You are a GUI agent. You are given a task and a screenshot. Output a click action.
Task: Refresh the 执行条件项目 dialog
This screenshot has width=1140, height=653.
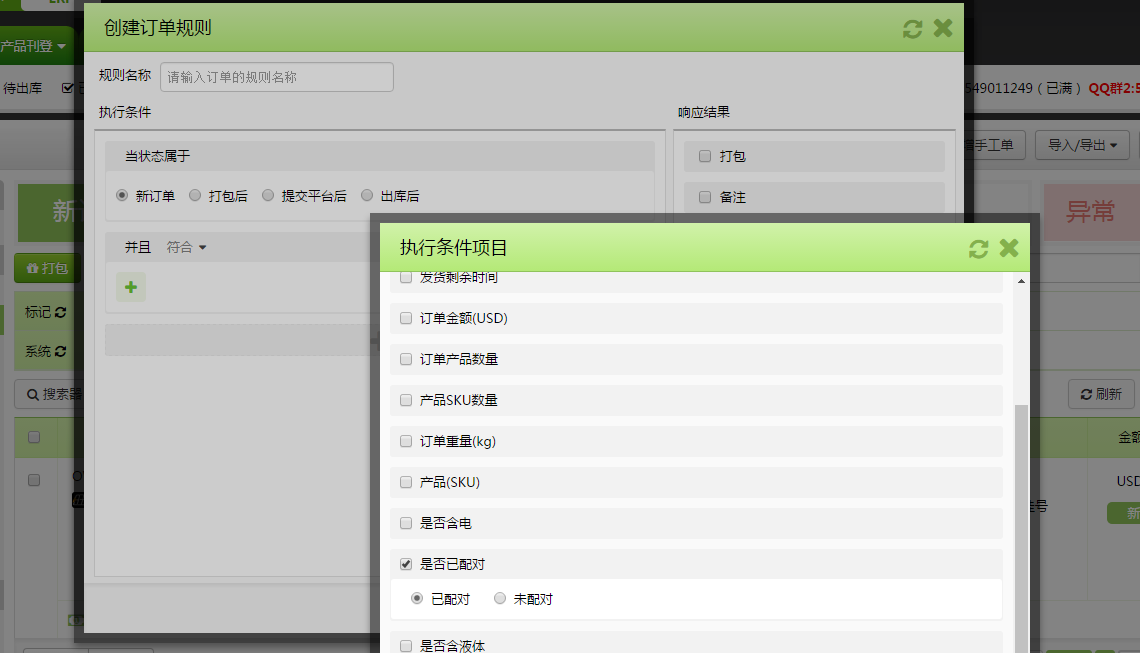979,249
